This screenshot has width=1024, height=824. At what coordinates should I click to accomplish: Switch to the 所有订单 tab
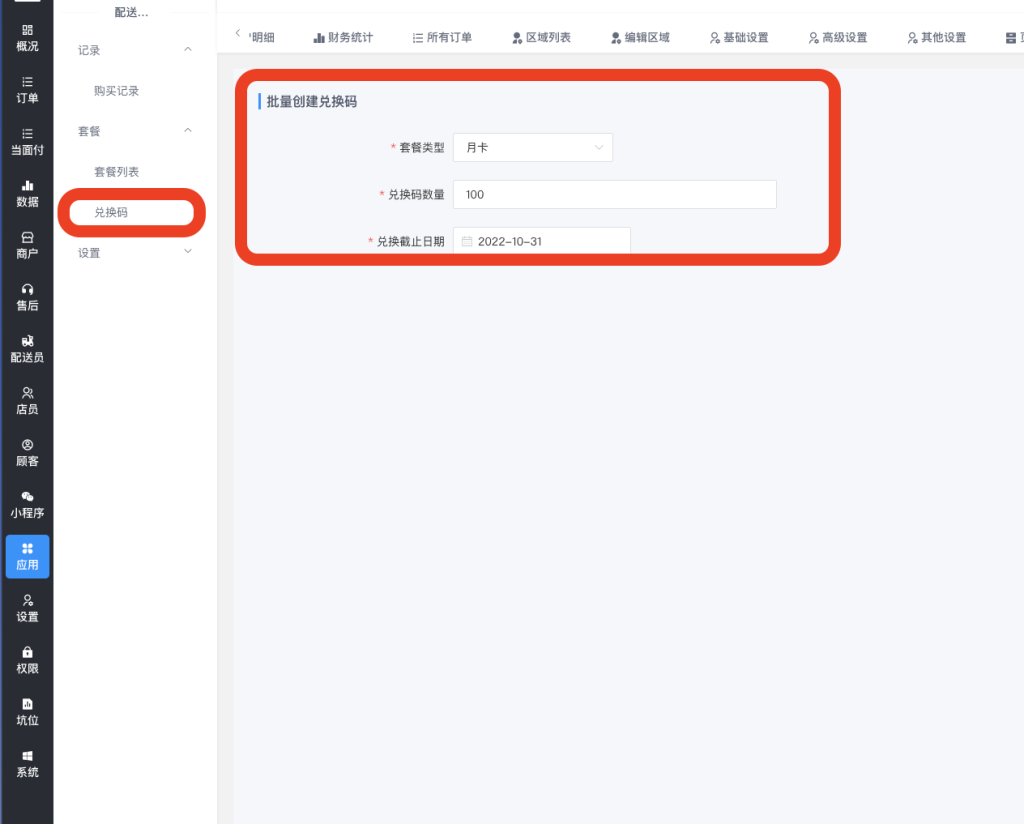click(x=442, y=38)
